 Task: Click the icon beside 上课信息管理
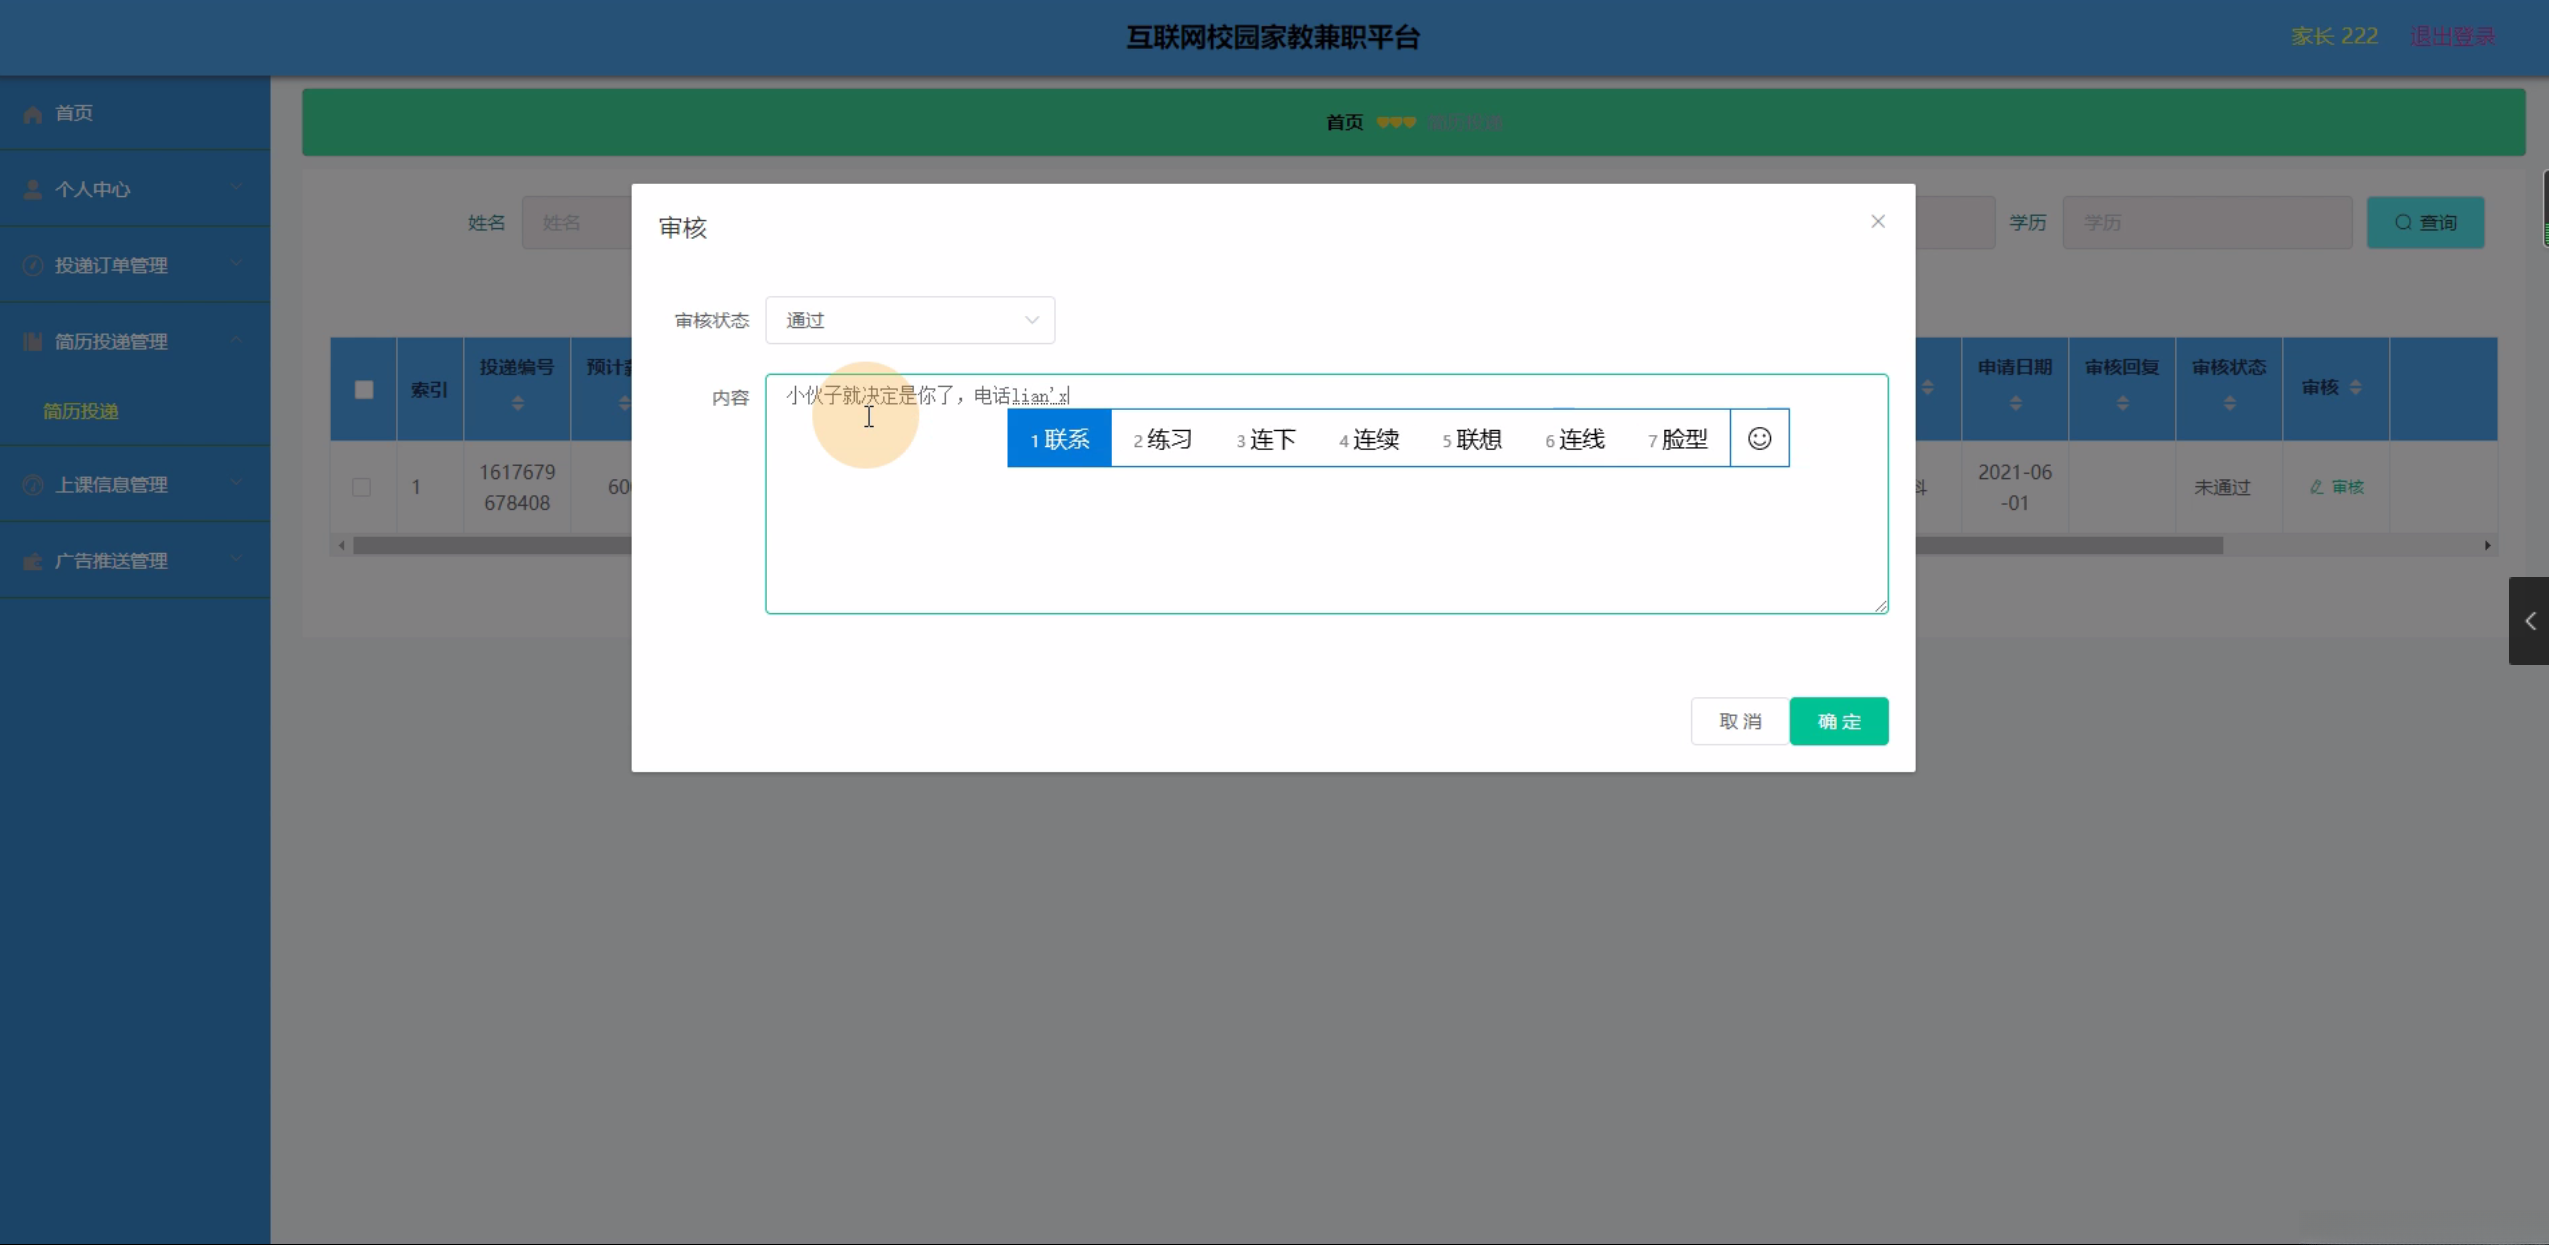32,485
